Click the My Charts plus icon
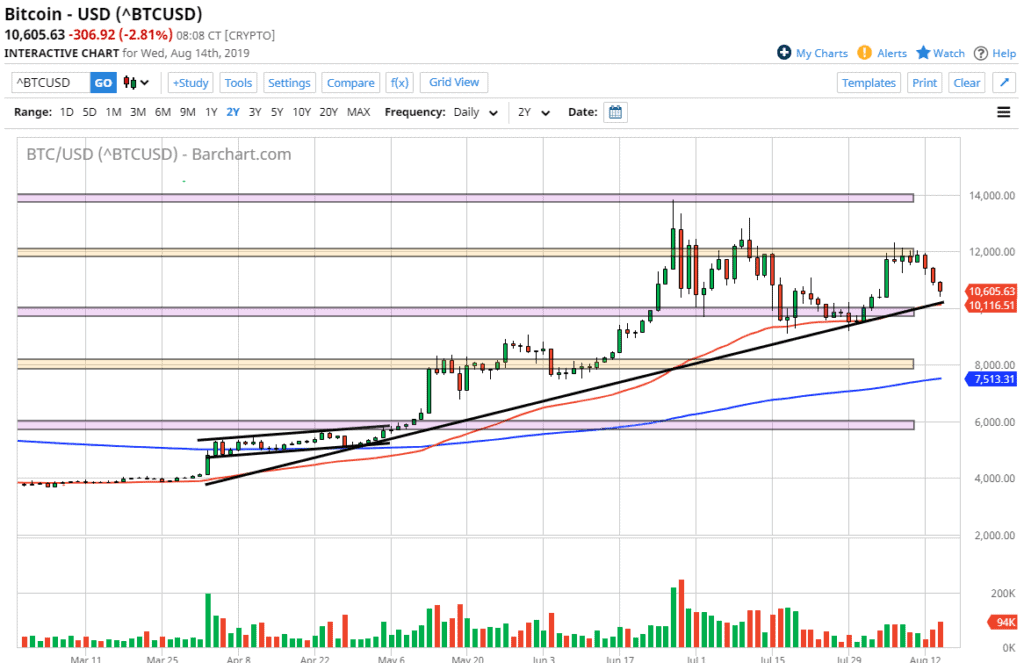1024x663 pixels. pyautogui.click(x=784, y=53)
